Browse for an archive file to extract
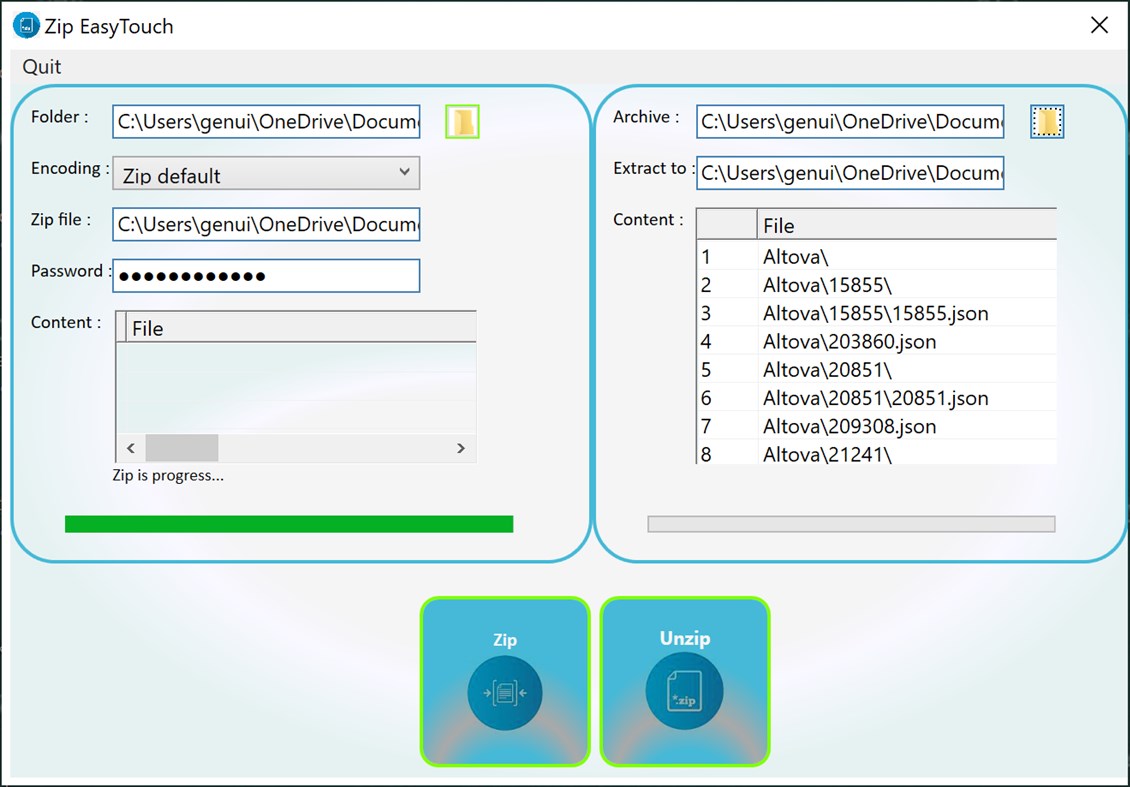The height and width of the screenshot is (787, 1130). click(1046, 121)
